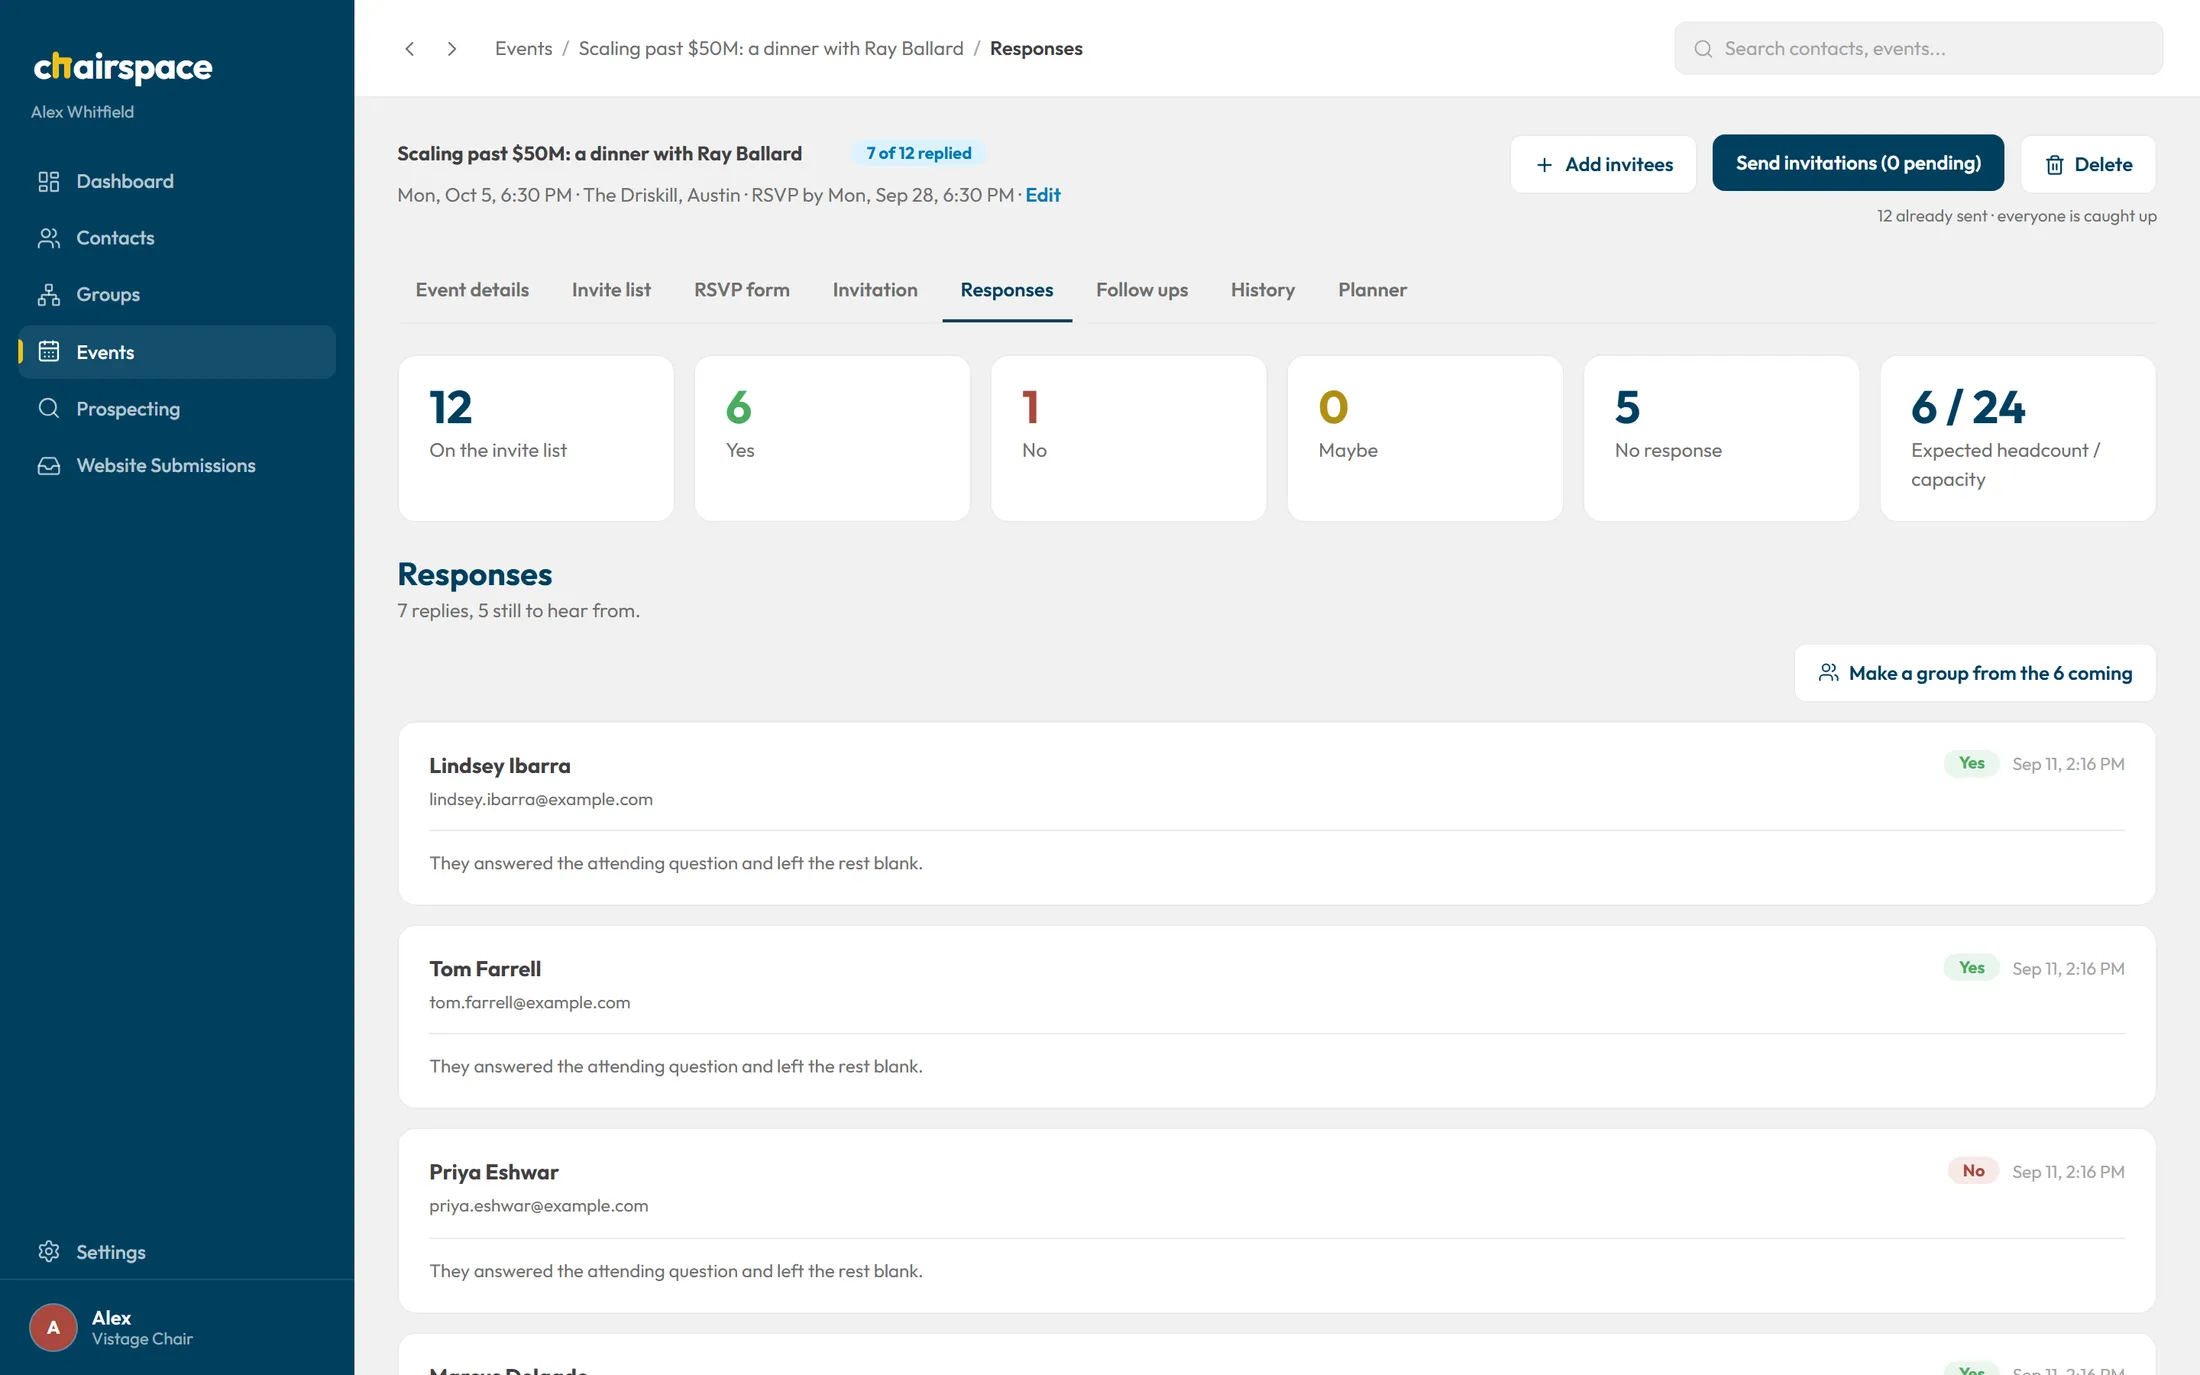Click Lindsey Ibarra's name
Image resolution: width=2200 pixels, height=1375 pixels.
[x=500, y=766]
